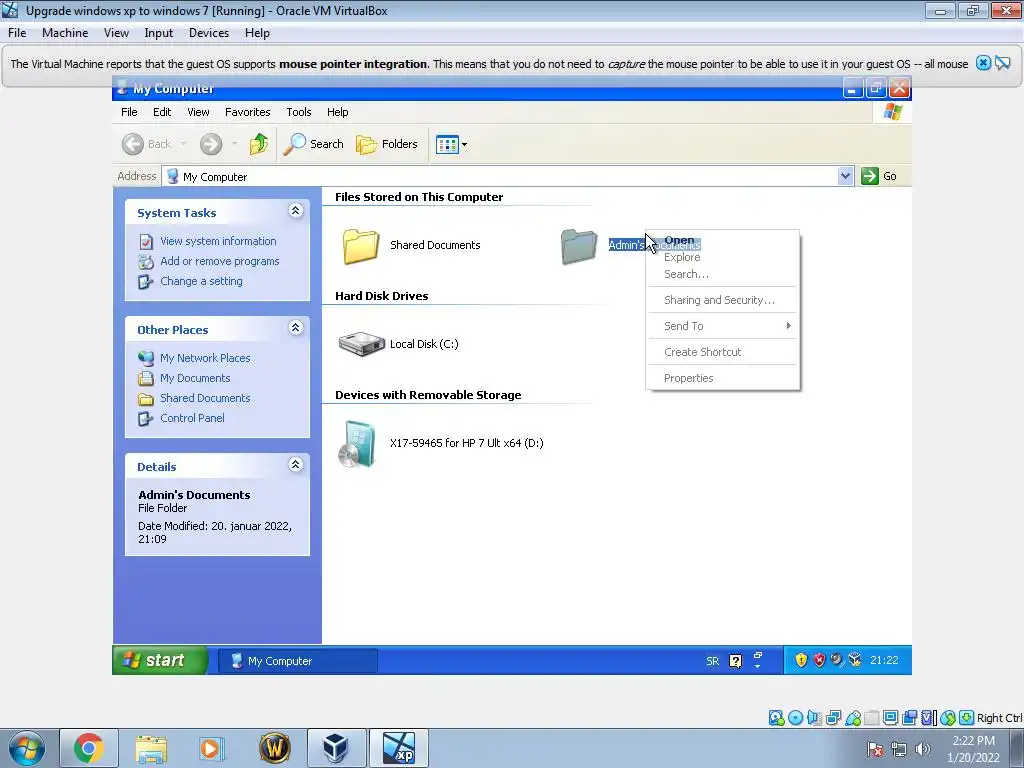Click VirtualBox display status icon
The height and width of the screenshot is (768, 1024).
pos(890,718)
